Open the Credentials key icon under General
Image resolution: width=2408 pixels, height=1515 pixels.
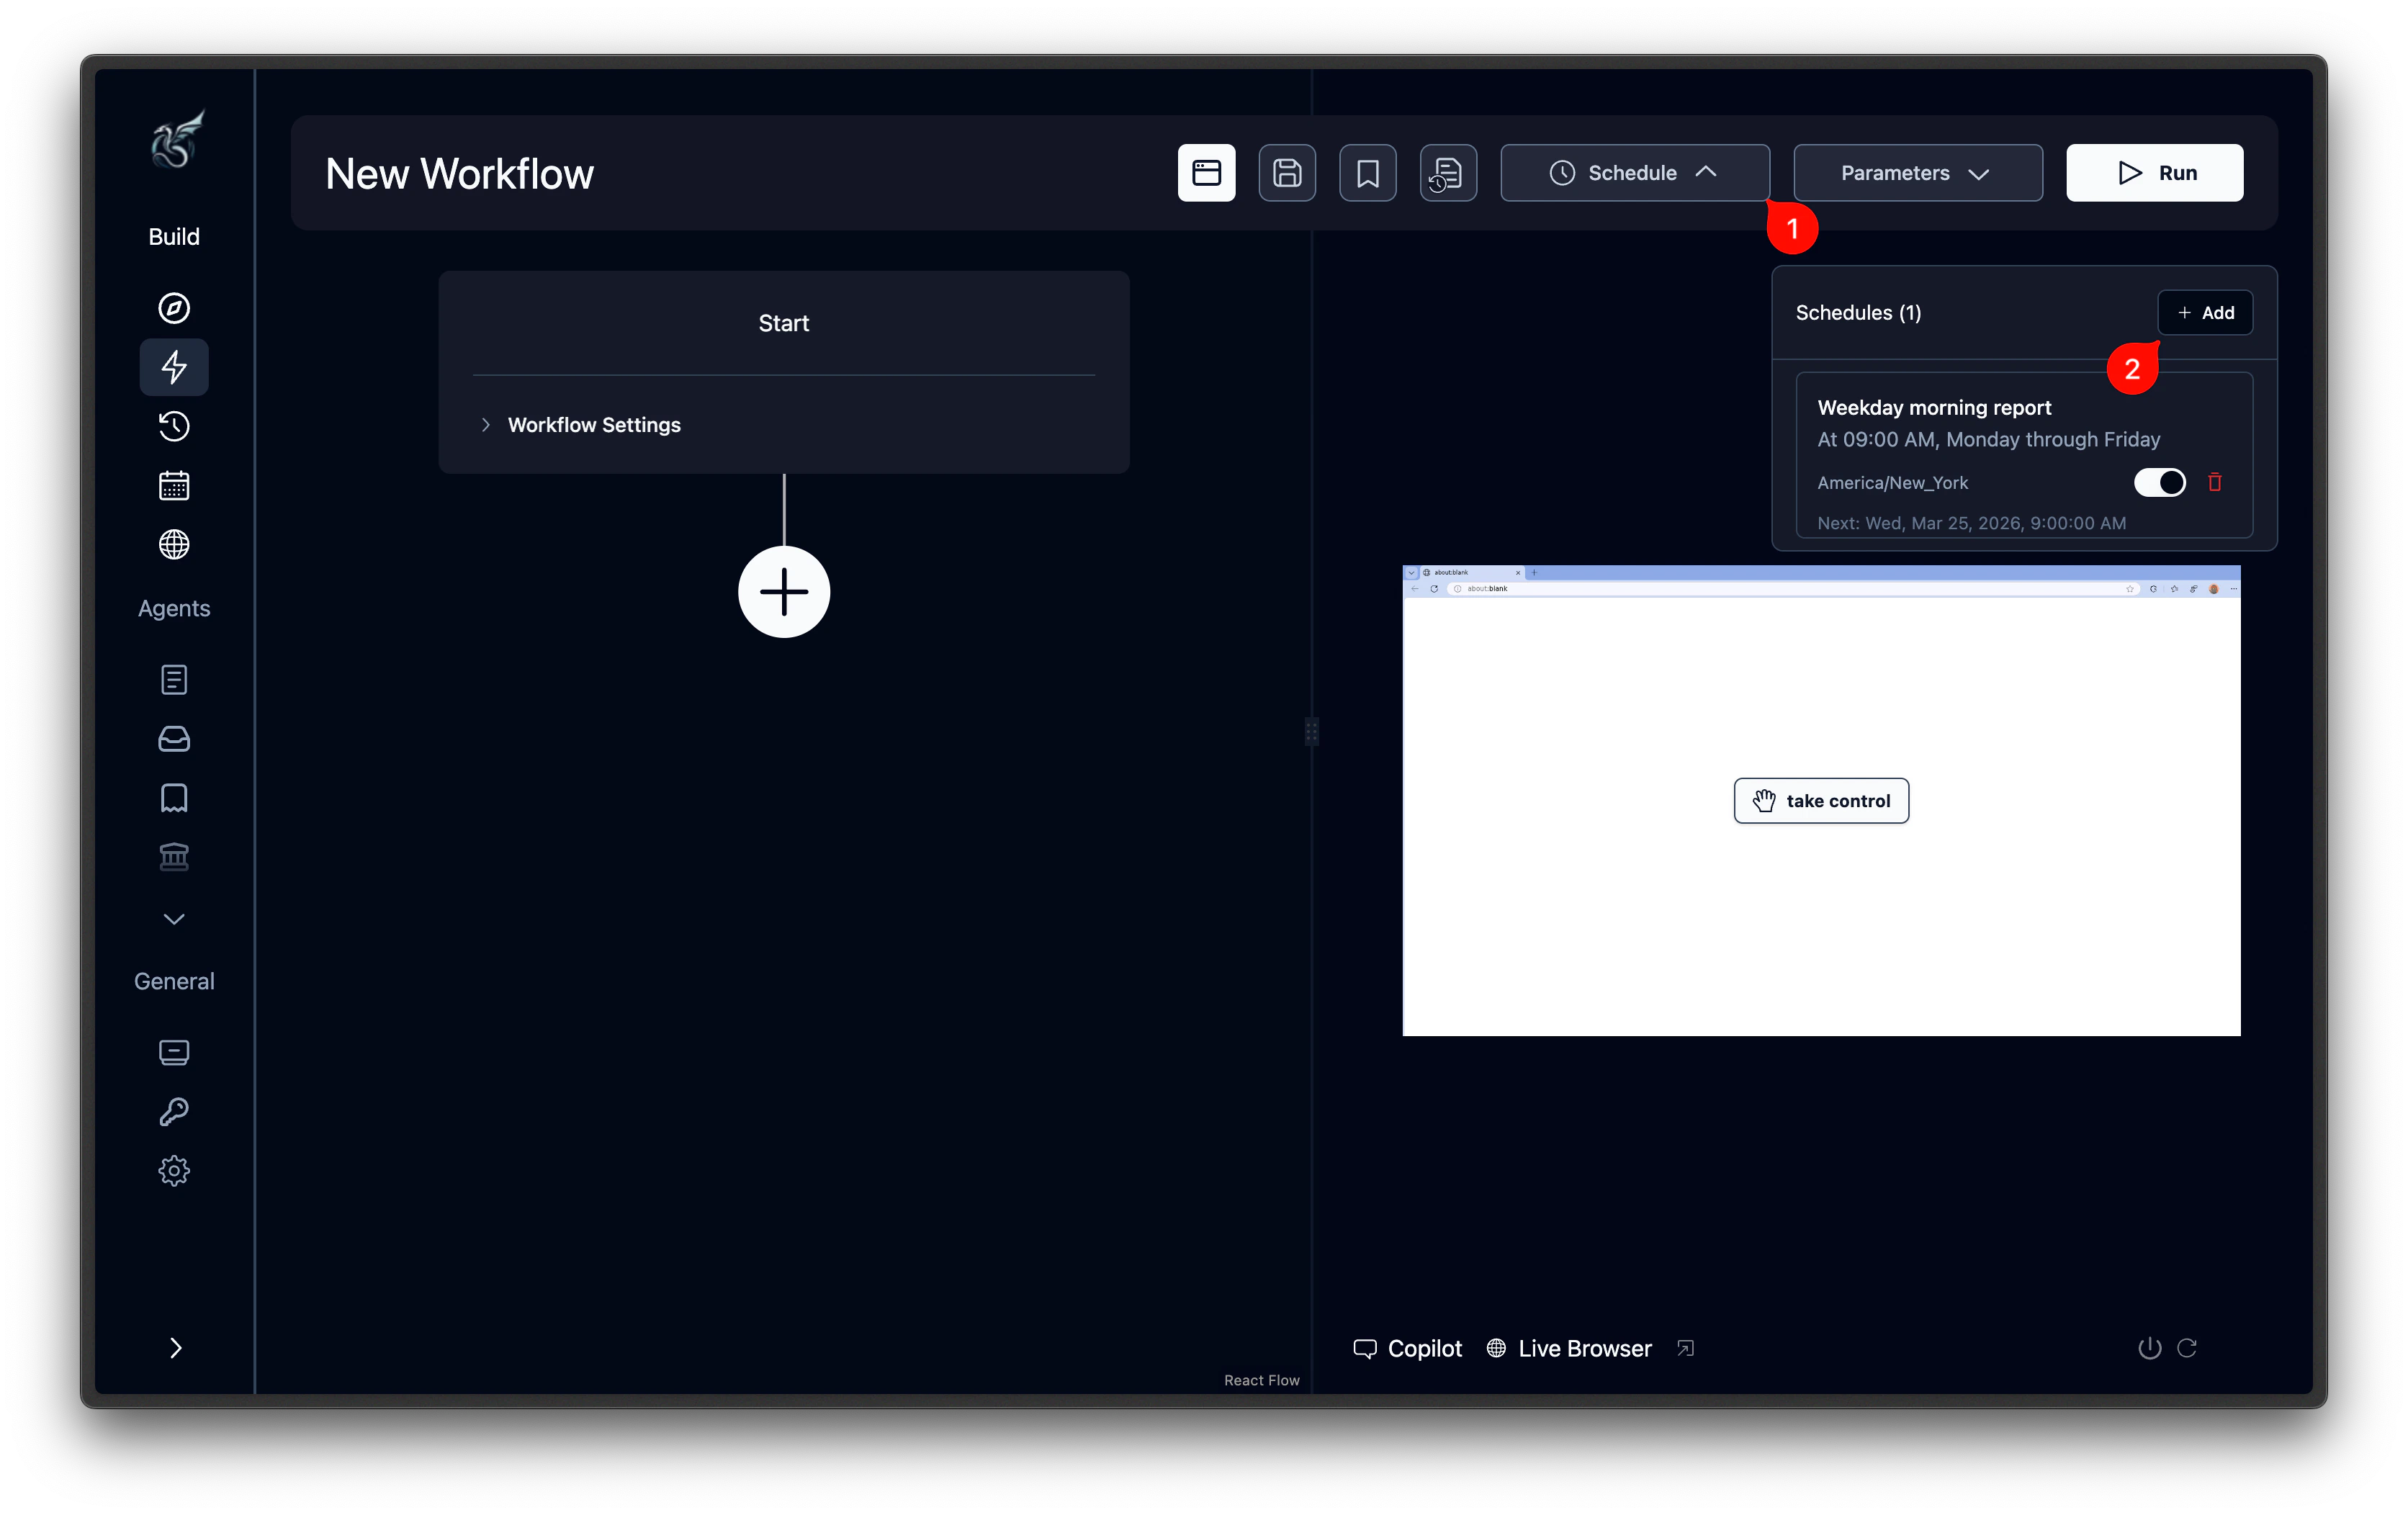point(174,1111)
